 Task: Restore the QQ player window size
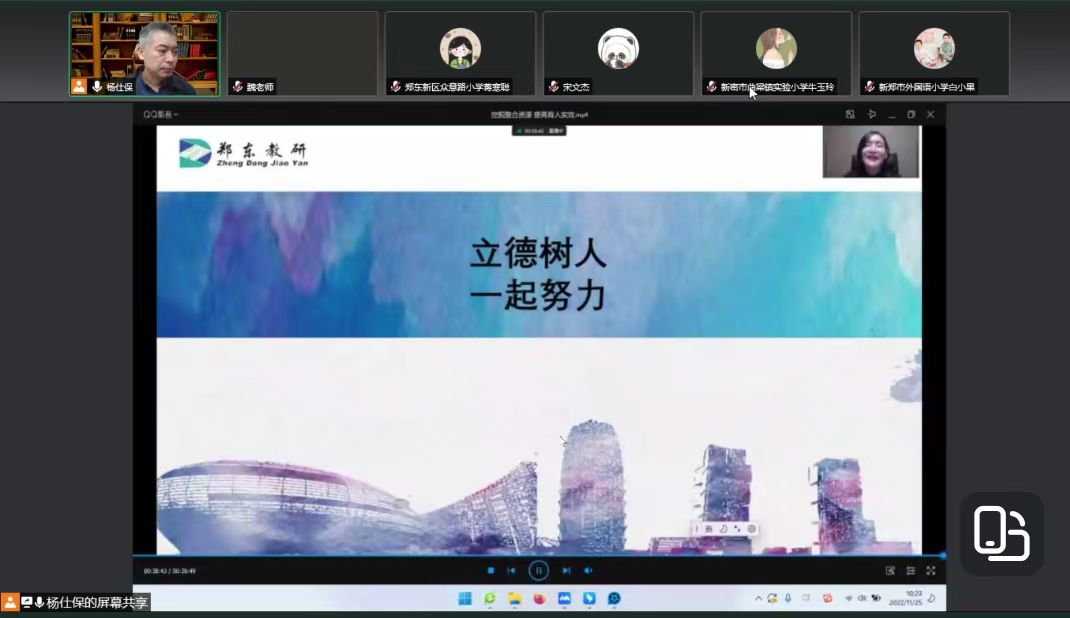point(911,115)
